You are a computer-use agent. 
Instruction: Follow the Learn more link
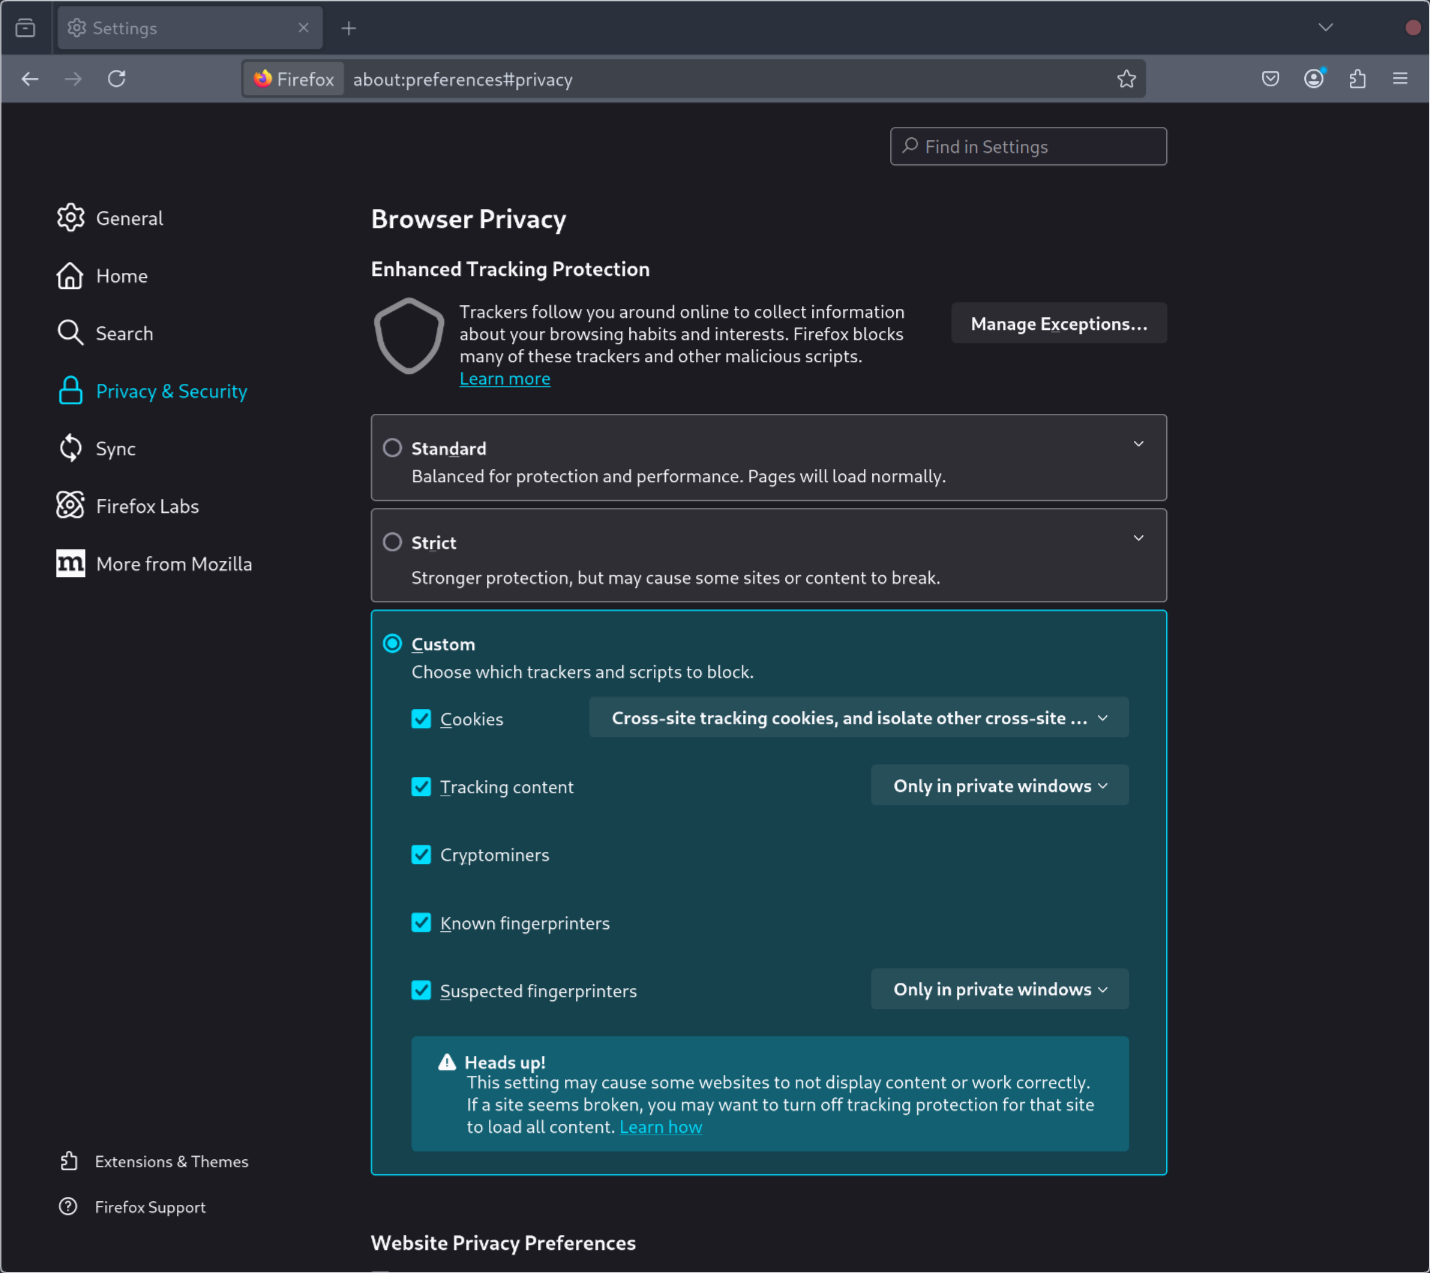point(505,379)
